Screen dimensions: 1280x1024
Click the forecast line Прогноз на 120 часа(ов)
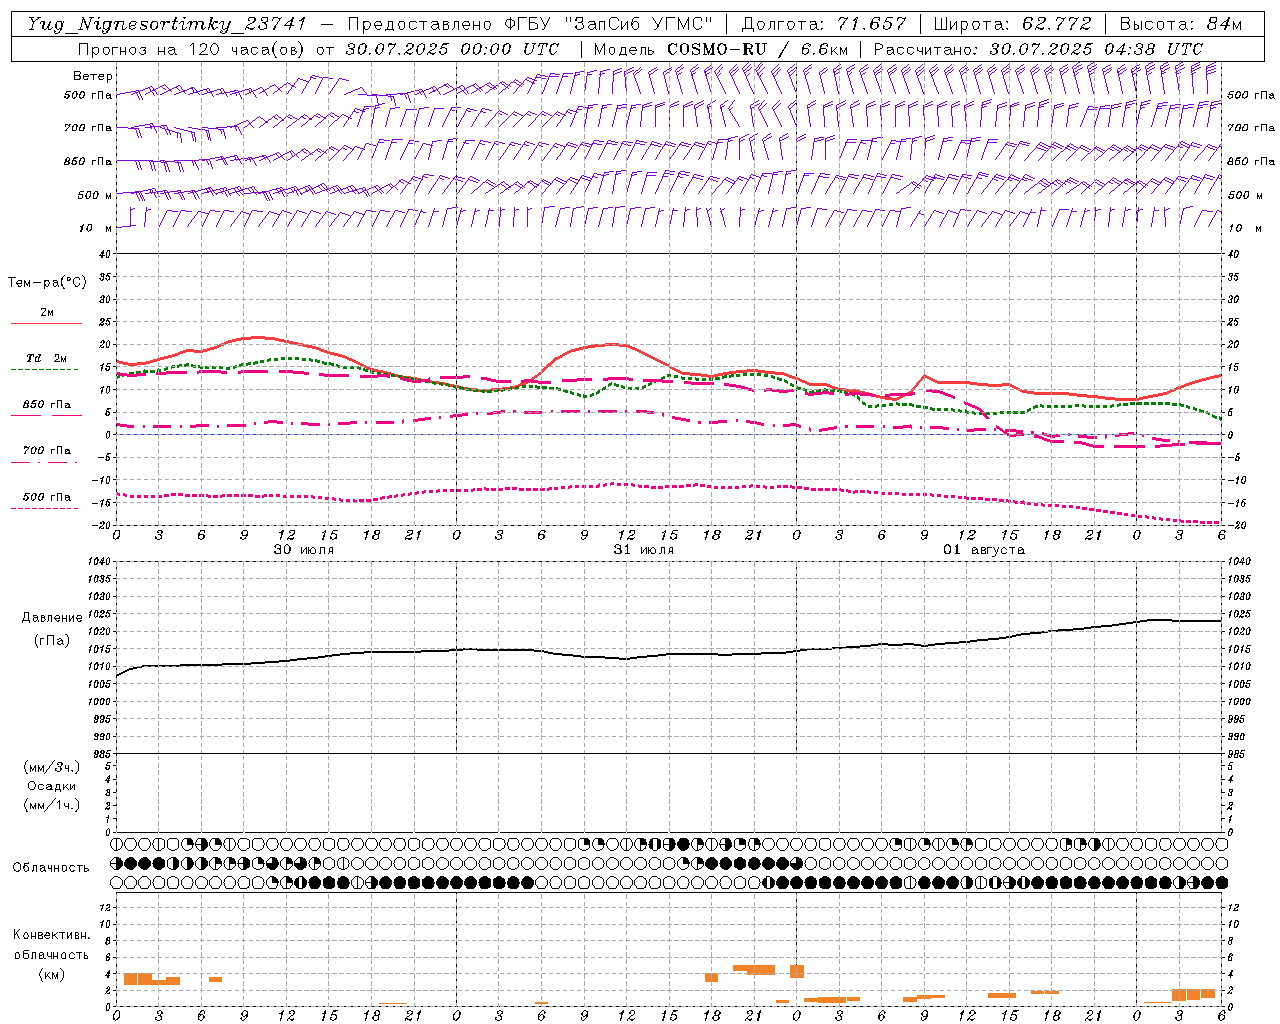pyautogui.click(x=192, y=49)
